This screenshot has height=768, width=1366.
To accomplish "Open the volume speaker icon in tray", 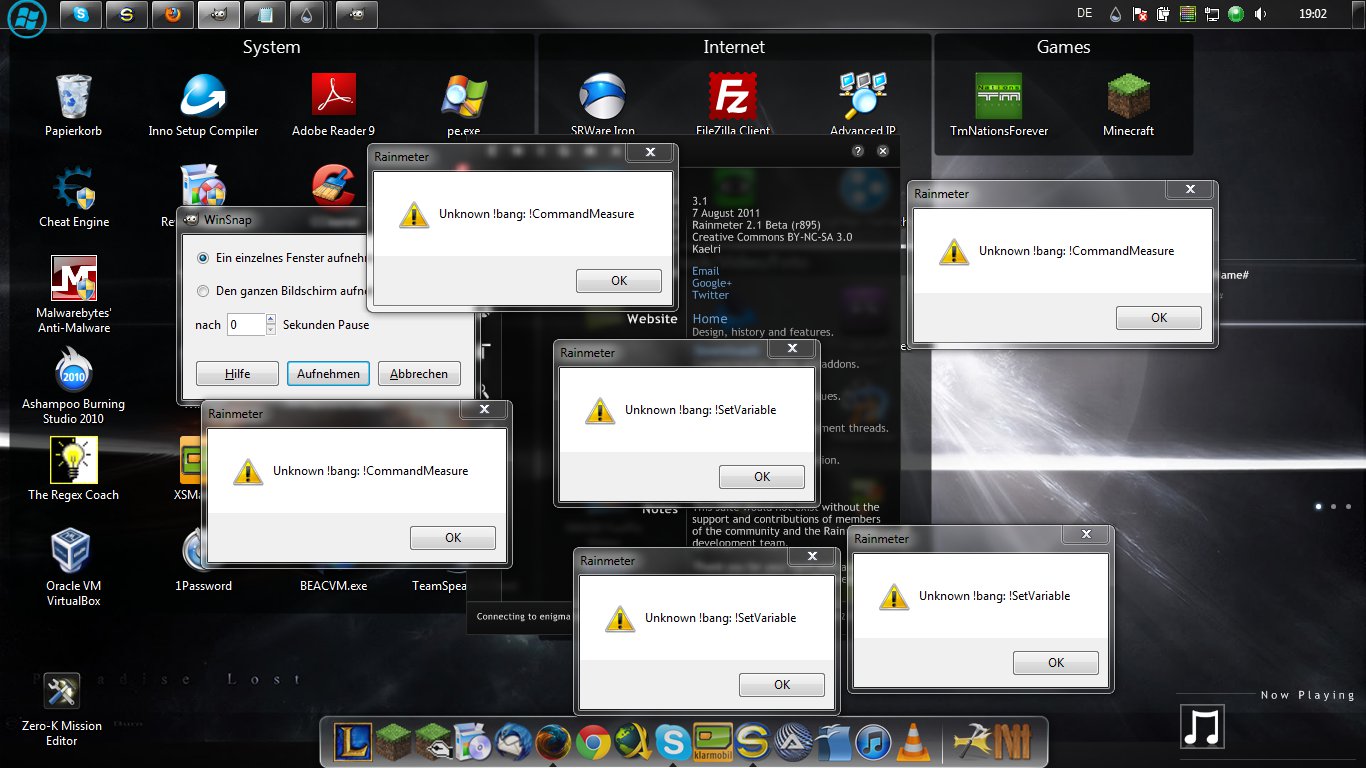I will (x=1261, y=14).
